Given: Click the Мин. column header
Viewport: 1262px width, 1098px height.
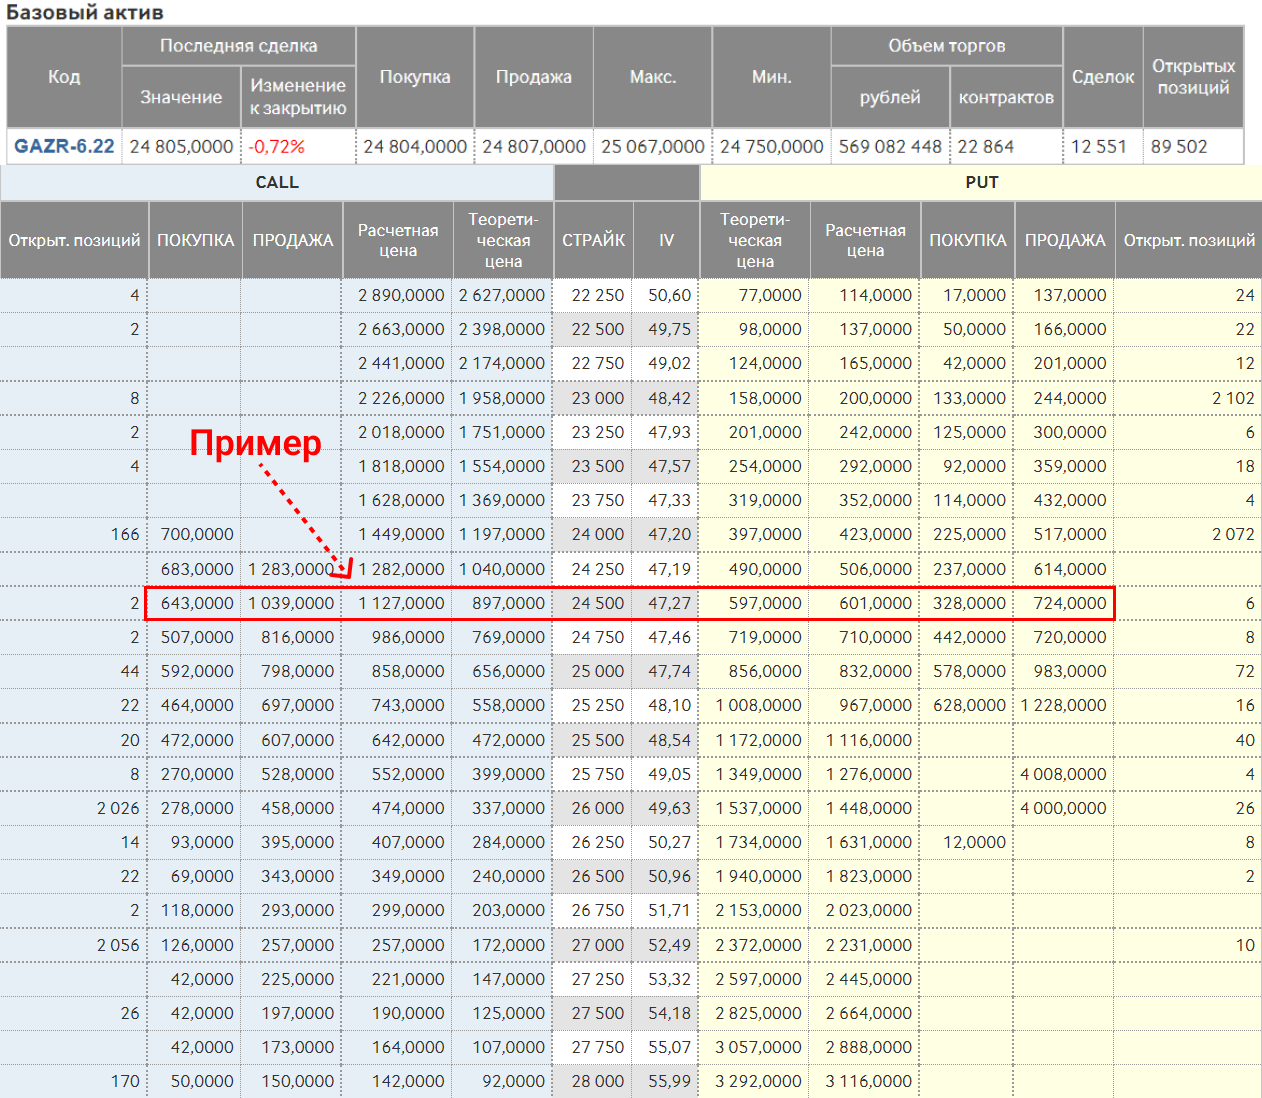Looking at the screenshot, I should pyautogui.click(x=771, y=77).
